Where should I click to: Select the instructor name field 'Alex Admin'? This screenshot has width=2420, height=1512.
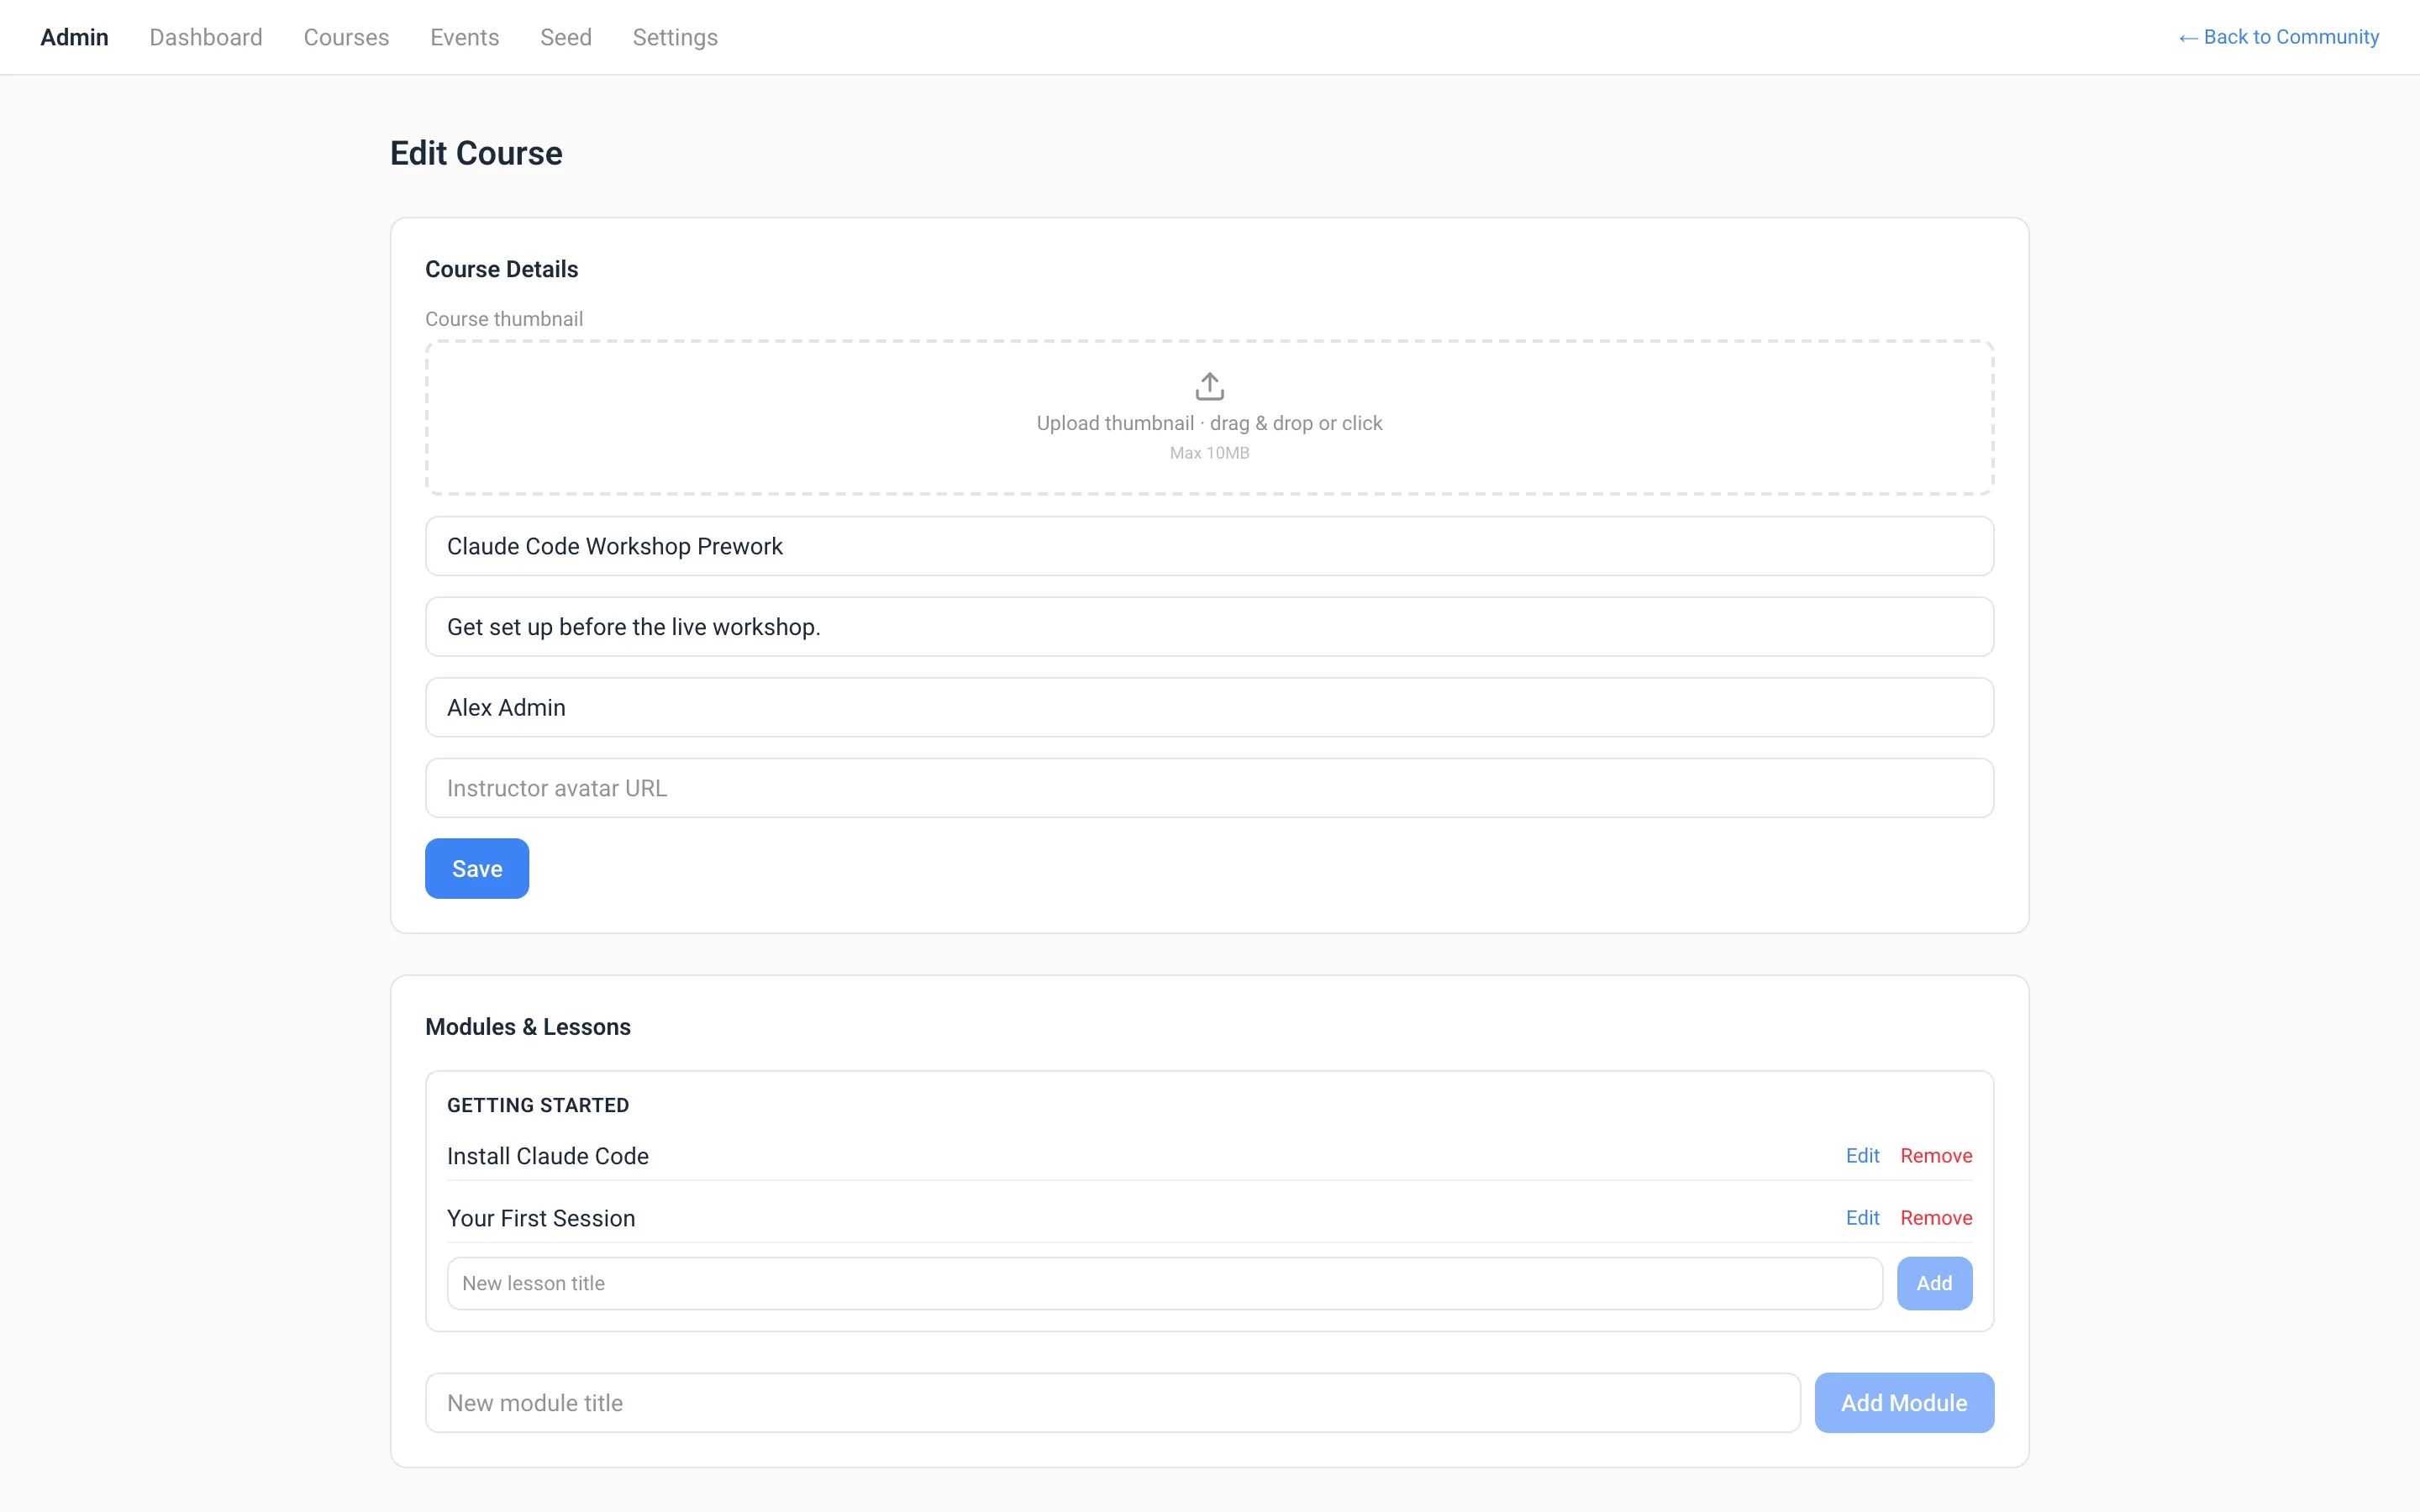coord(1209,707)
